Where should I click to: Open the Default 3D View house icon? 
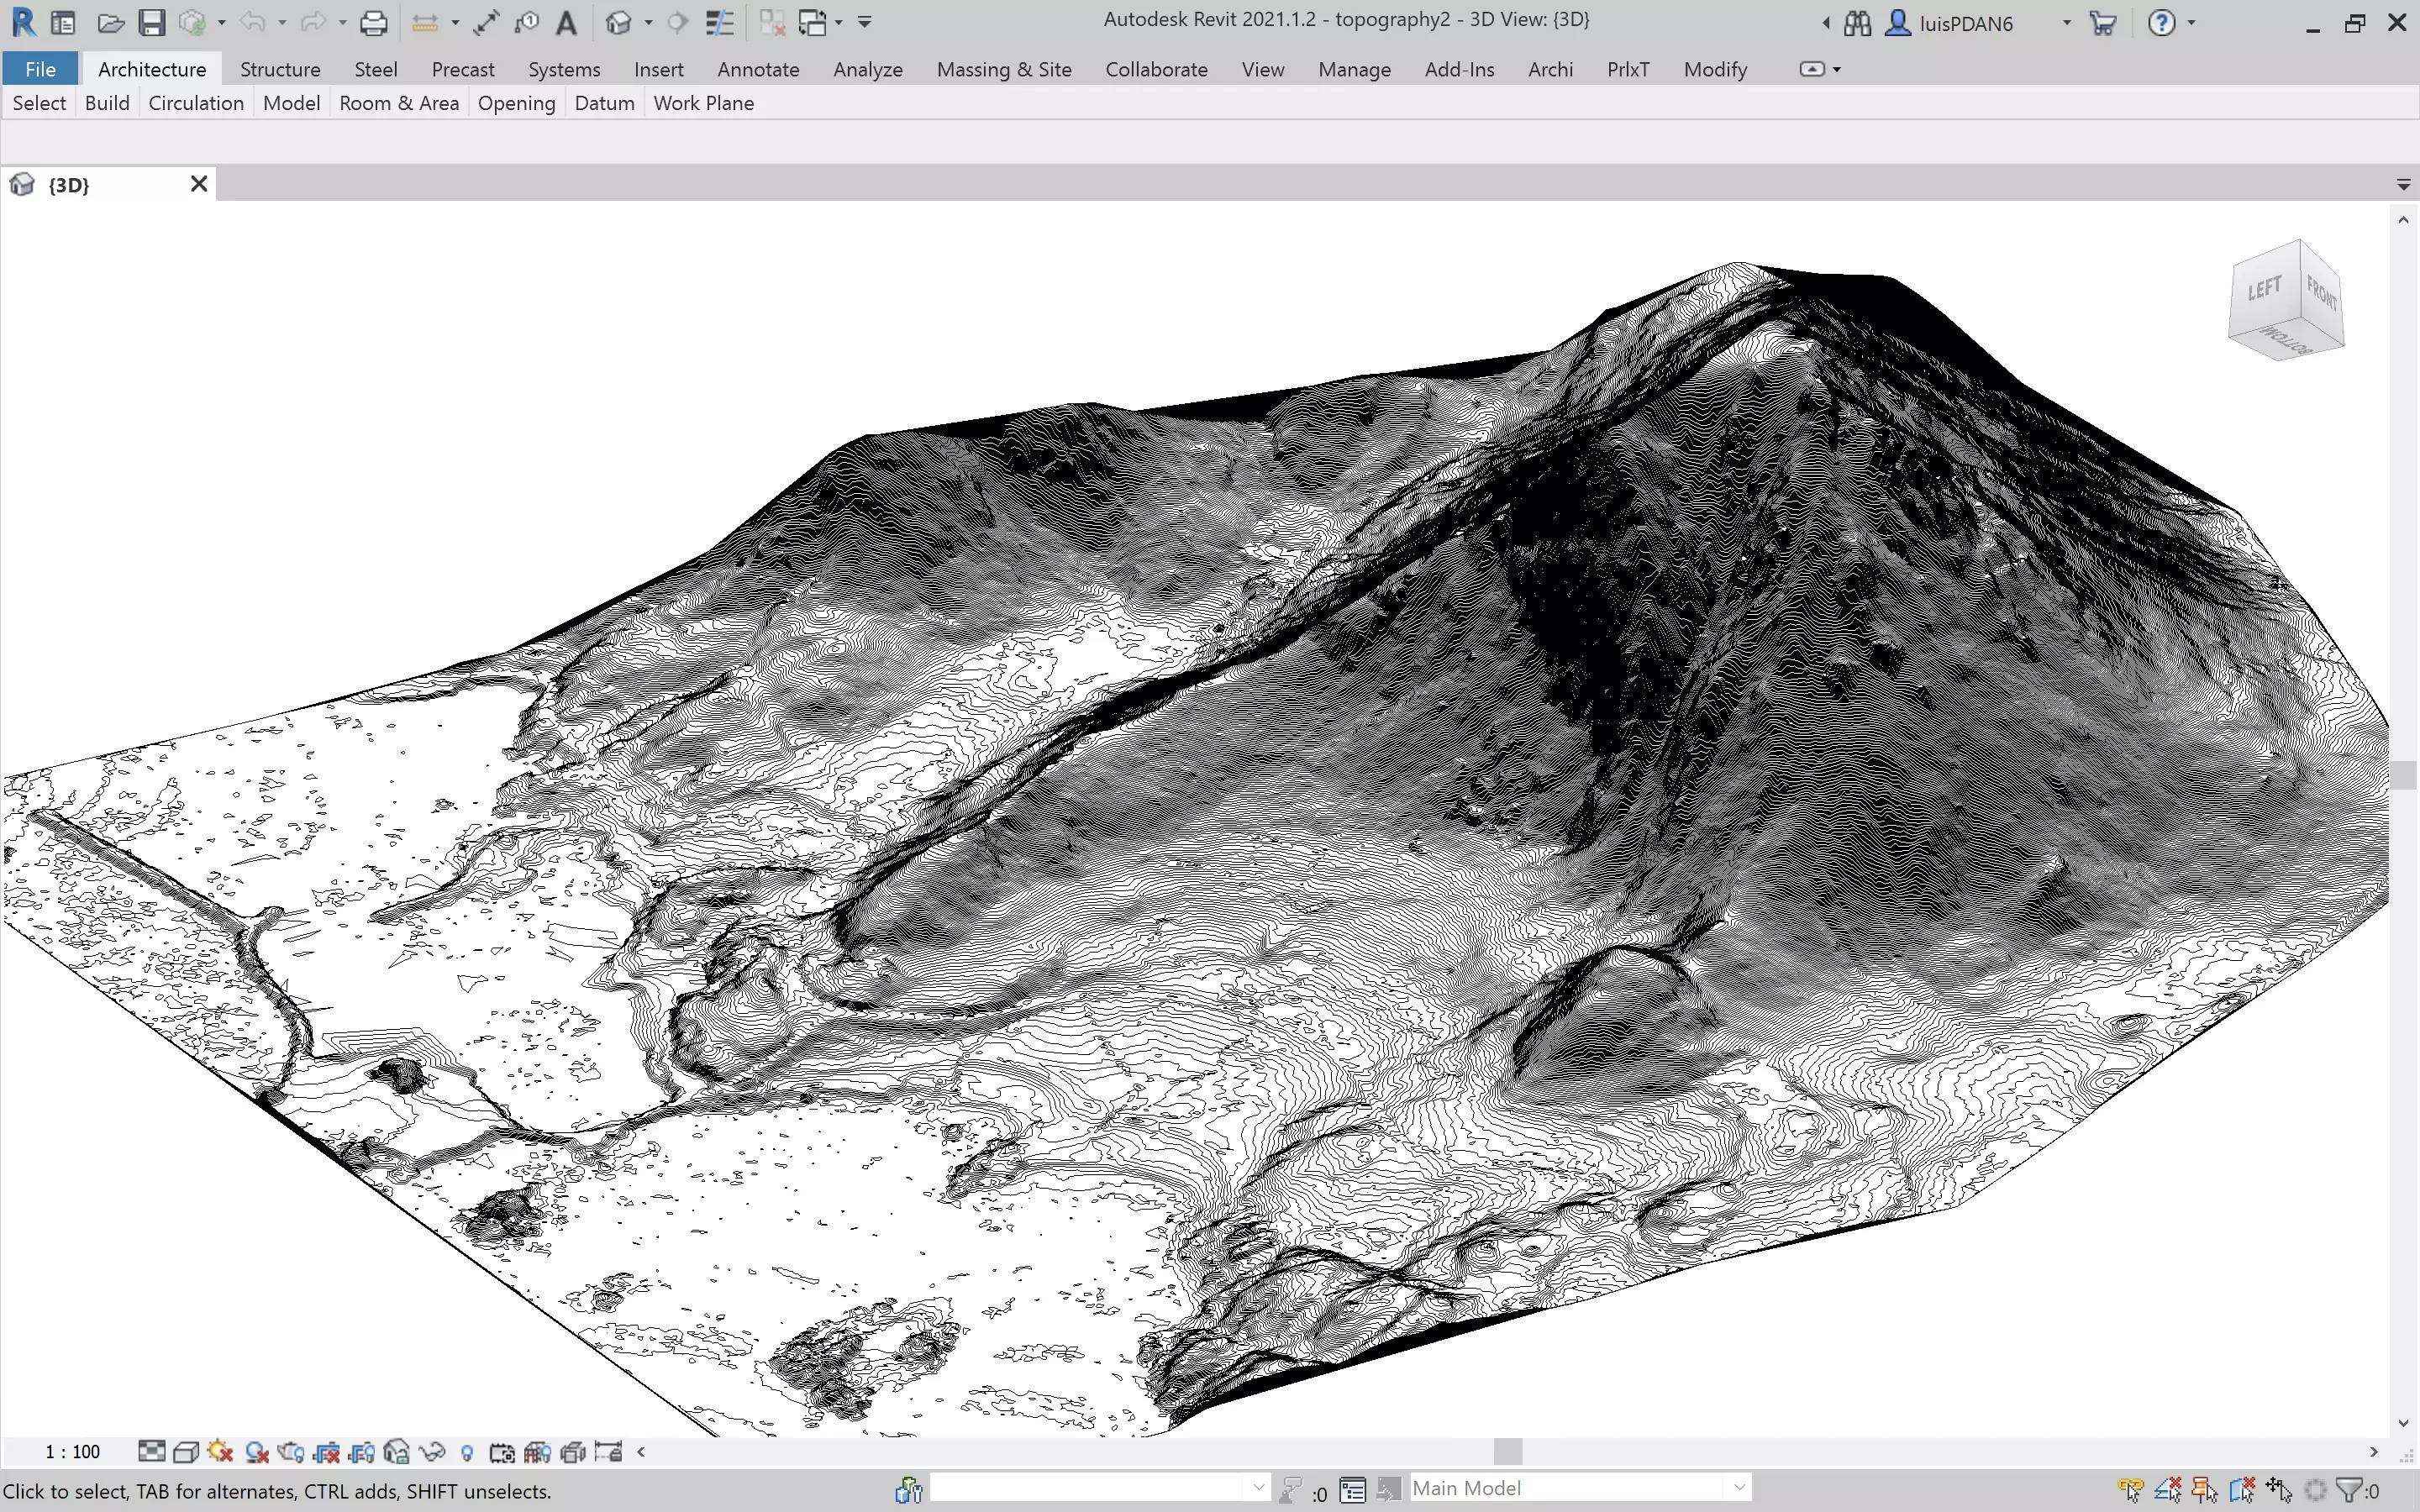click(x=619, y=22)
